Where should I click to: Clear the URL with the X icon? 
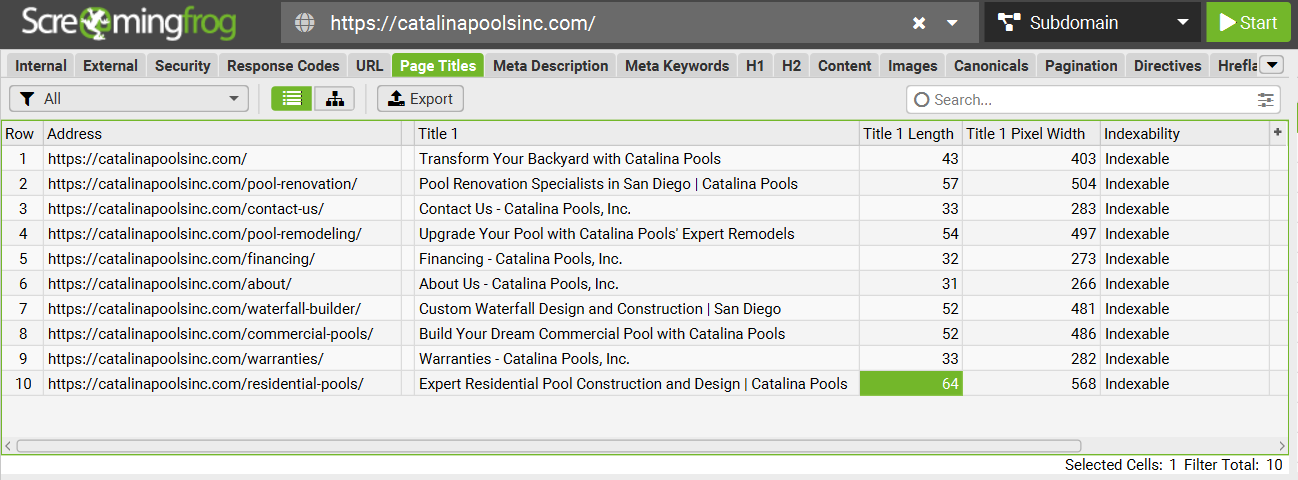coord(919,23)
